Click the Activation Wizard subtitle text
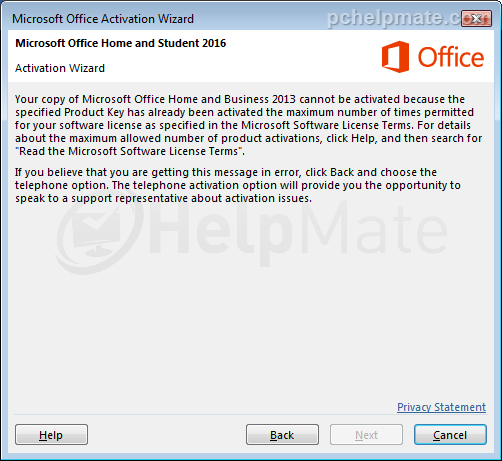Screen dimensions: 502x461 pyautogui.click(x=60, y=68)
